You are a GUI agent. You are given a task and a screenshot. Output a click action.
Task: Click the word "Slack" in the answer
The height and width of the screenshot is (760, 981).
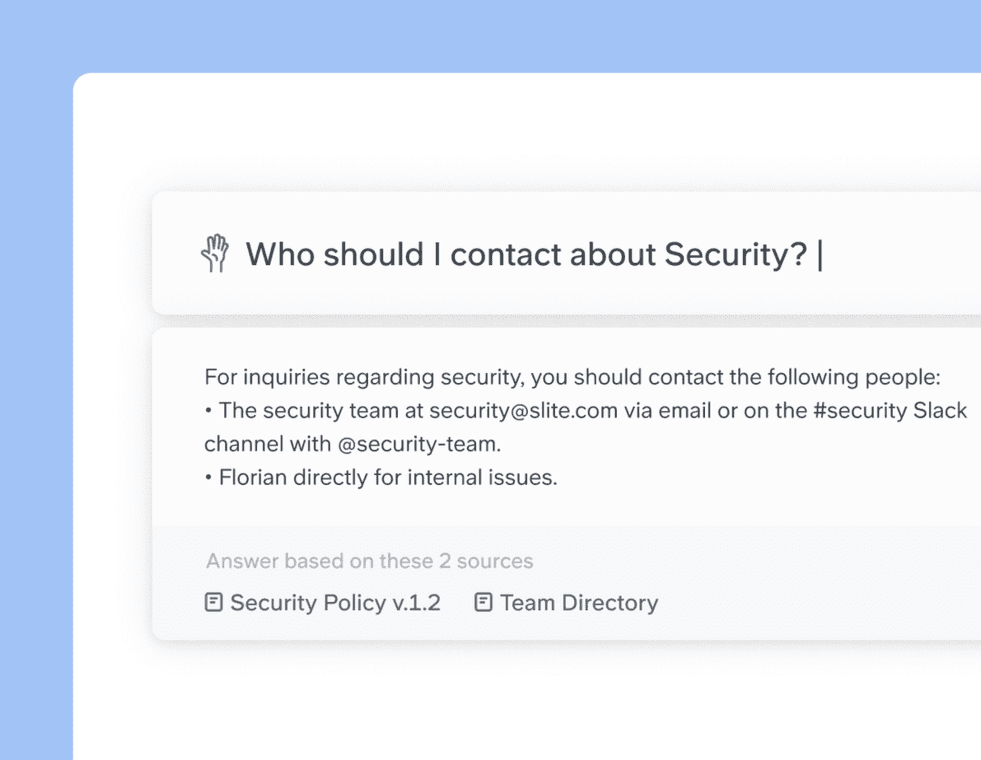(x=940, y=411)
